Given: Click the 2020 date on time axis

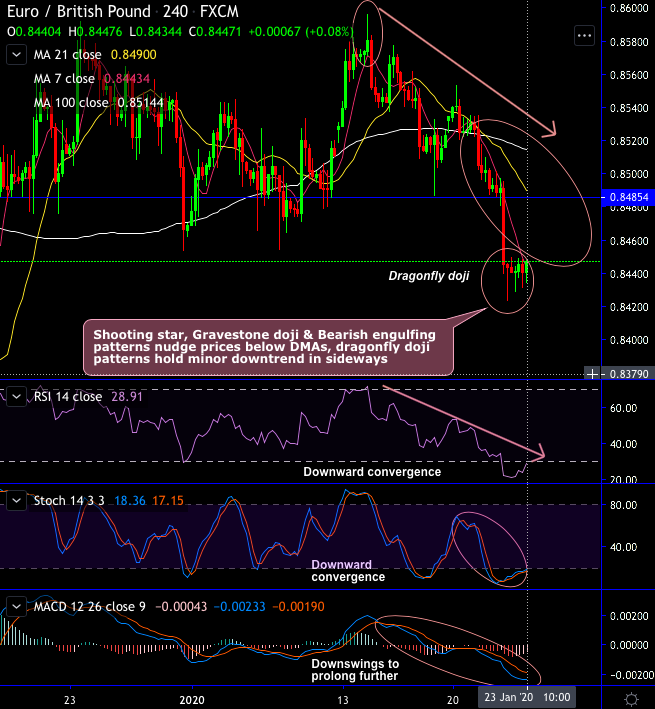Looking at the screenshot, I should pyautogui.click(x=192, y=700).
